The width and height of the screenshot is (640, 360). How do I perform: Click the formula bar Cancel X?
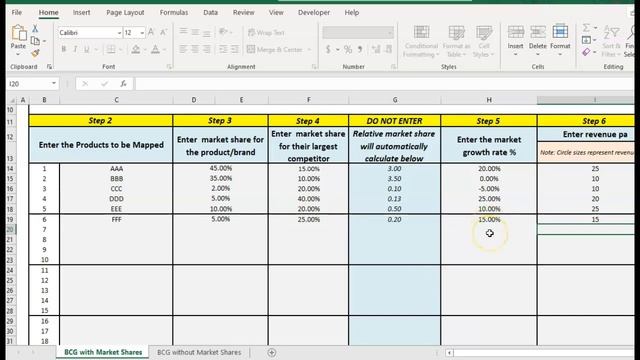point(85,84)
